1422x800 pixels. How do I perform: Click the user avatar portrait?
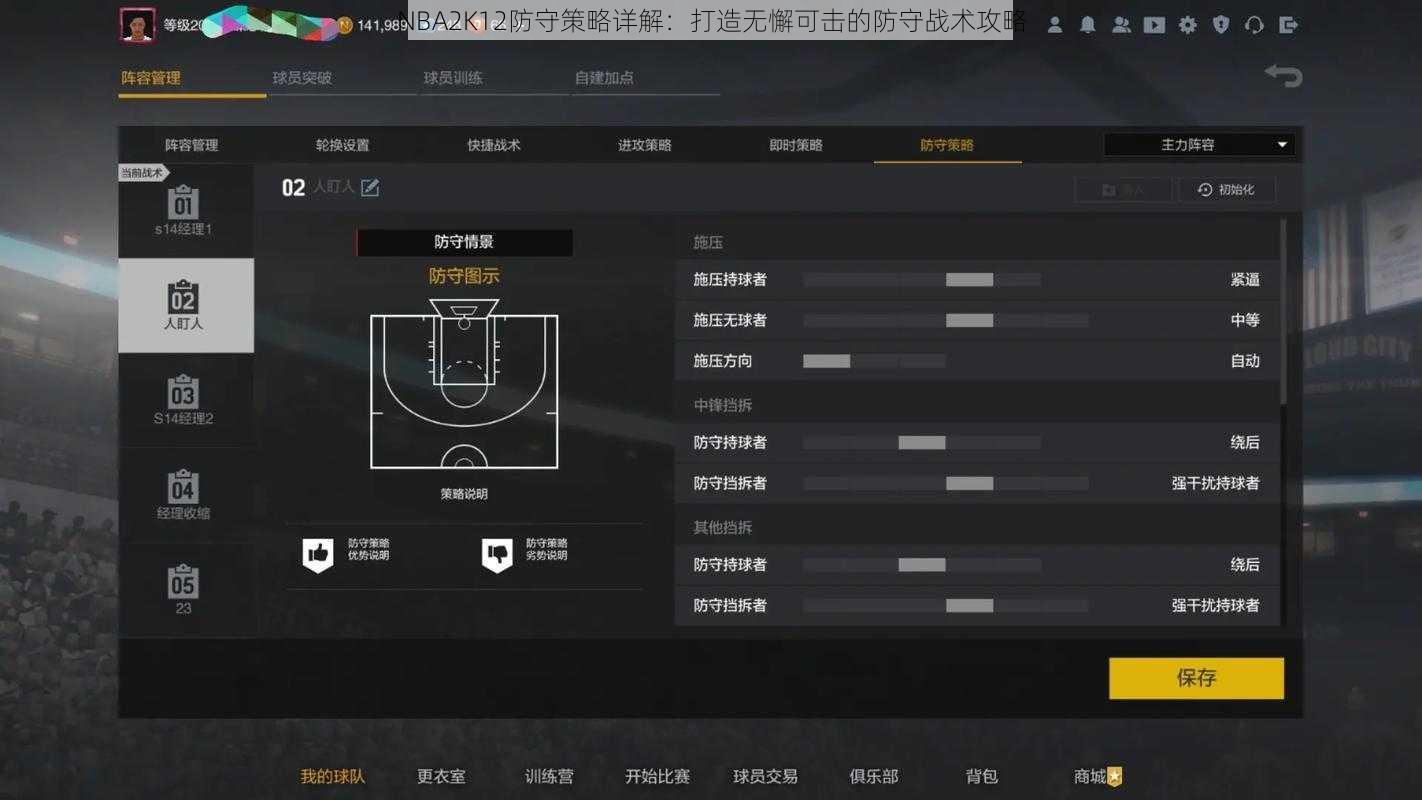pyautogui.click(x=137, y=25)
